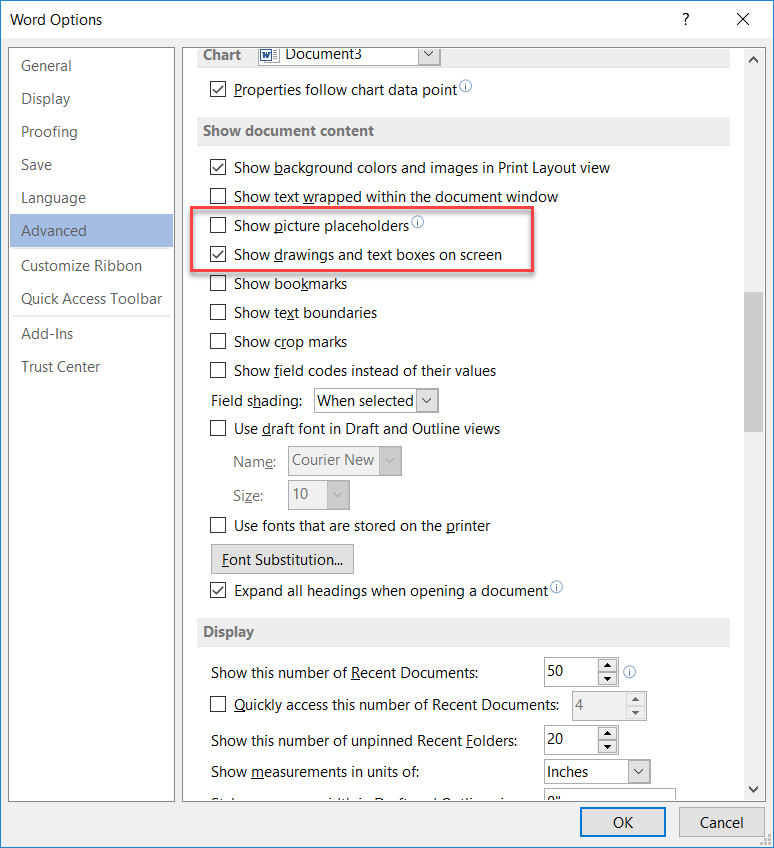Enable Show crop marks checkbox

(218, 341)
